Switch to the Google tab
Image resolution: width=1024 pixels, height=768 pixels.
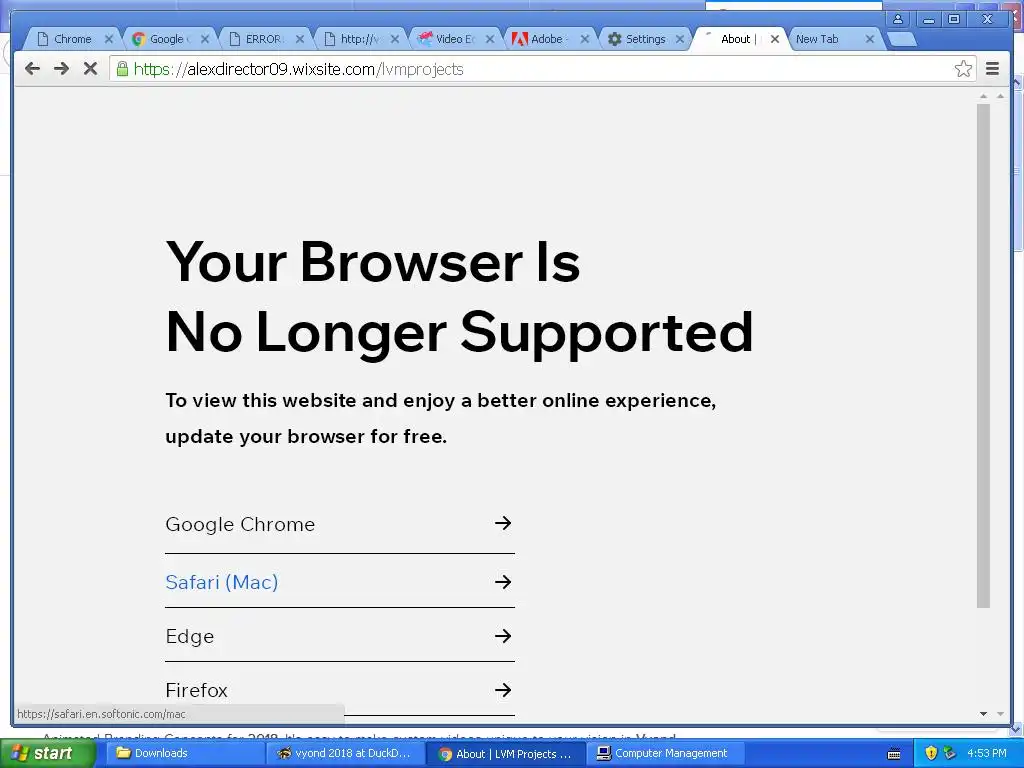coord(167,39)
